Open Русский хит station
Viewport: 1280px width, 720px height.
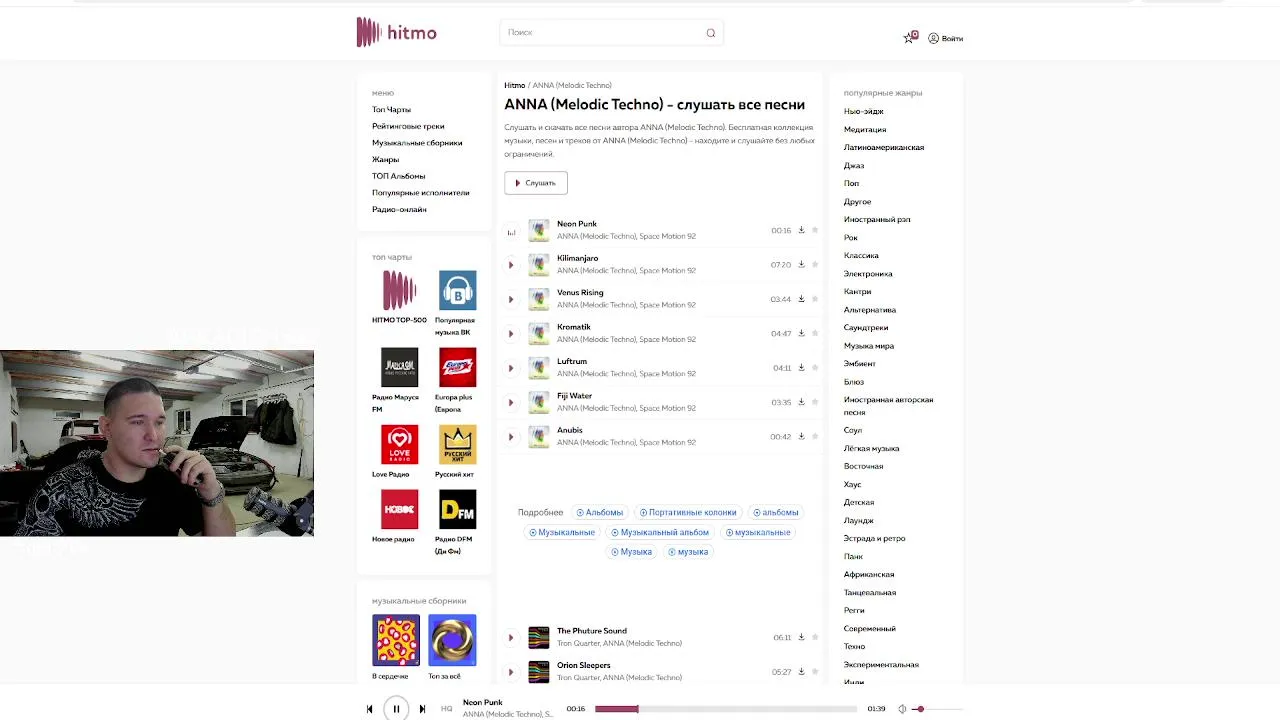458,445
